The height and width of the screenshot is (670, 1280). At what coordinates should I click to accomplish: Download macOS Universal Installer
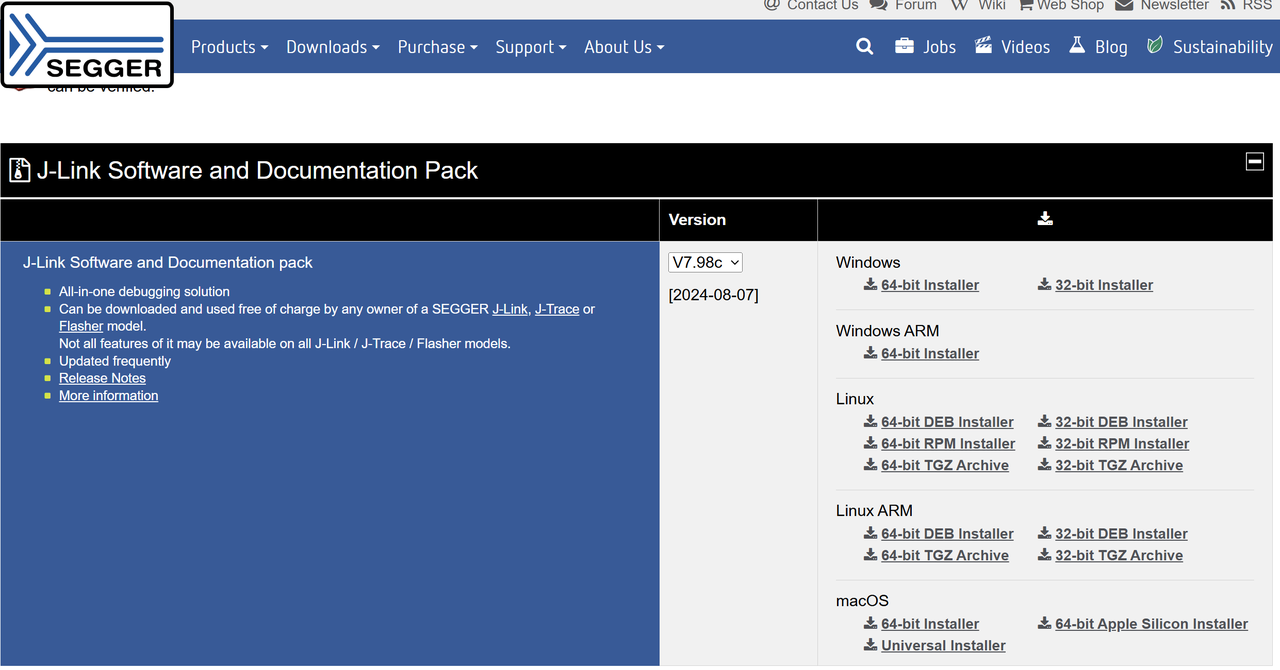[942, 646]
